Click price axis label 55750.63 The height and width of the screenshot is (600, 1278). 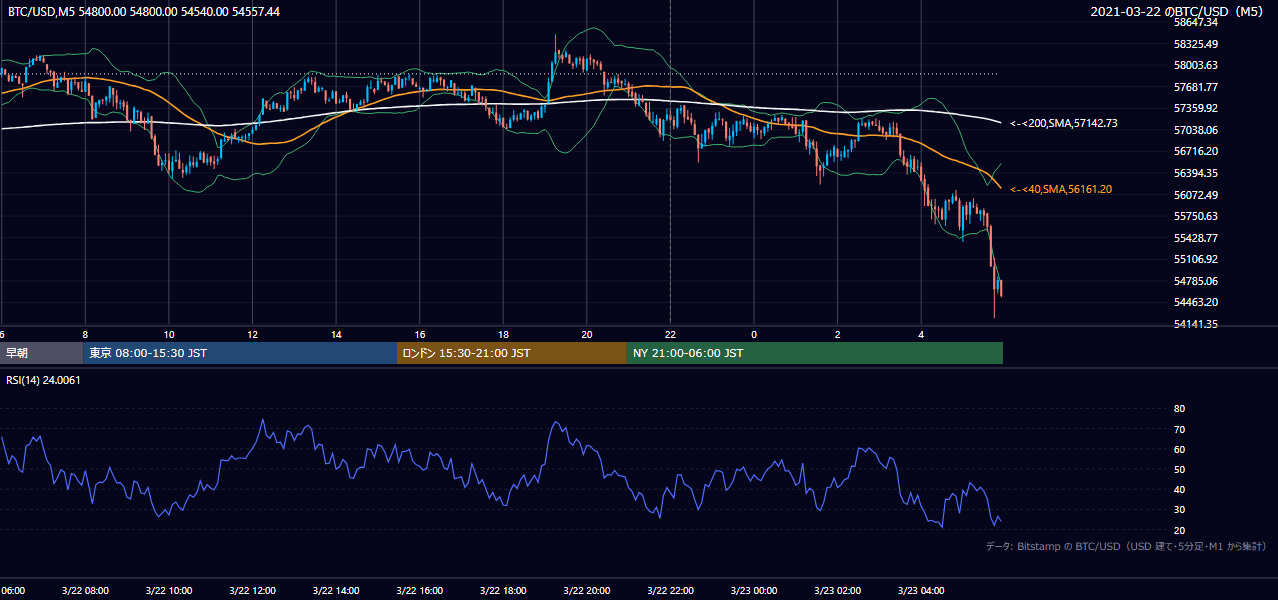1195,216
